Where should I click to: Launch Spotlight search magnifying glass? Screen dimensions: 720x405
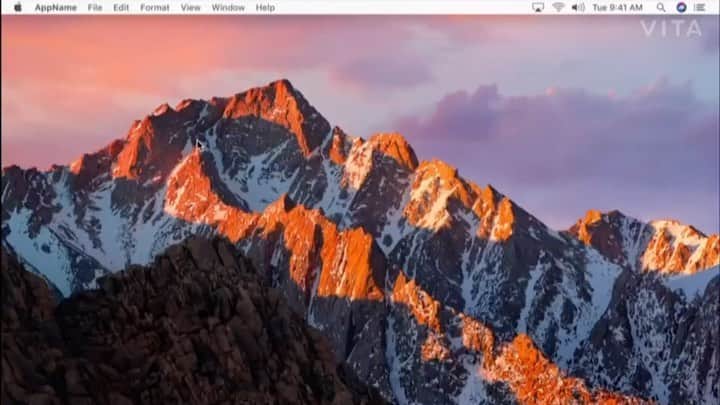click(661, 7)
